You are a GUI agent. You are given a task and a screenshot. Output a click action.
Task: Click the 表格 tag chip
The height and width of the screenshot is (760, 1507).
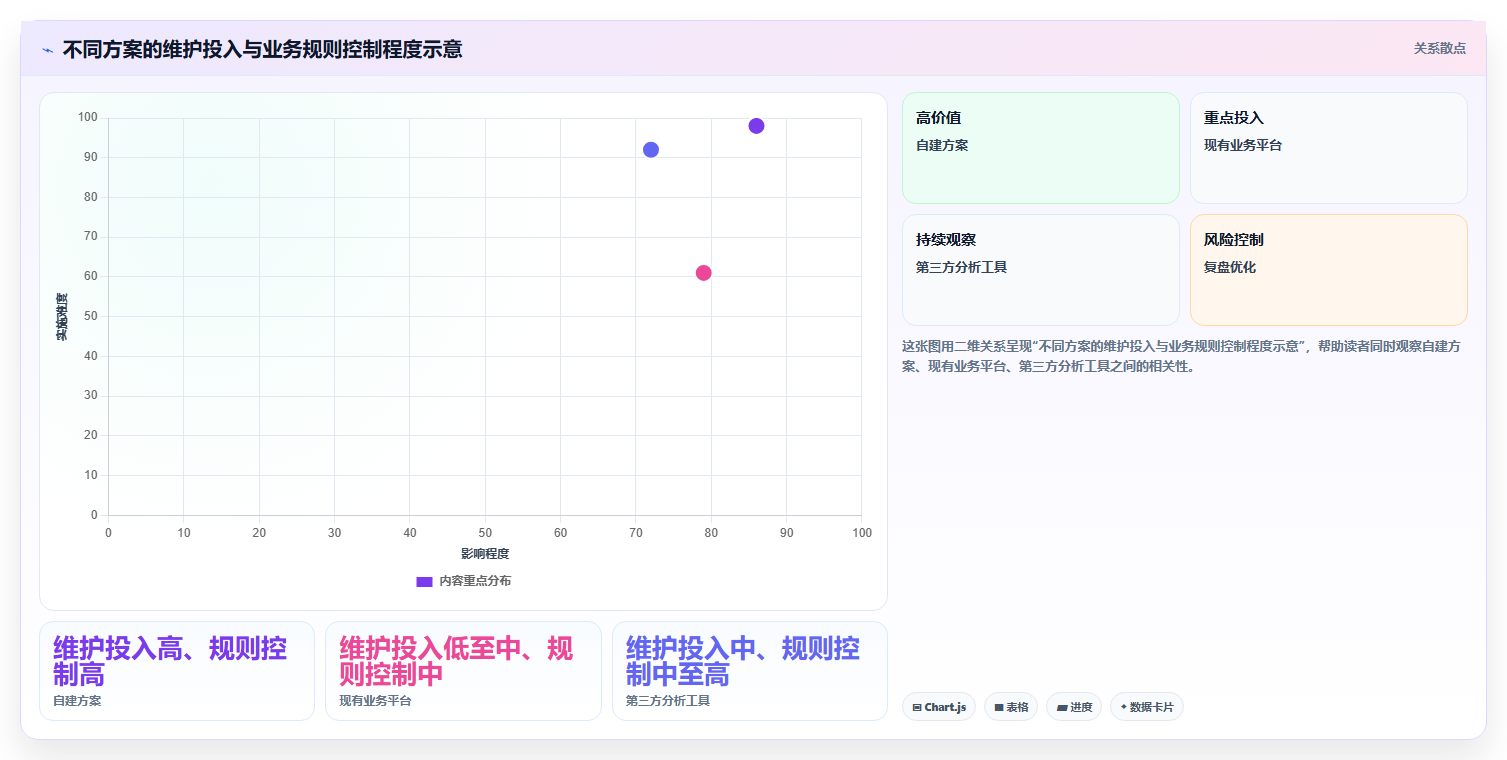tap(1011, 707)
